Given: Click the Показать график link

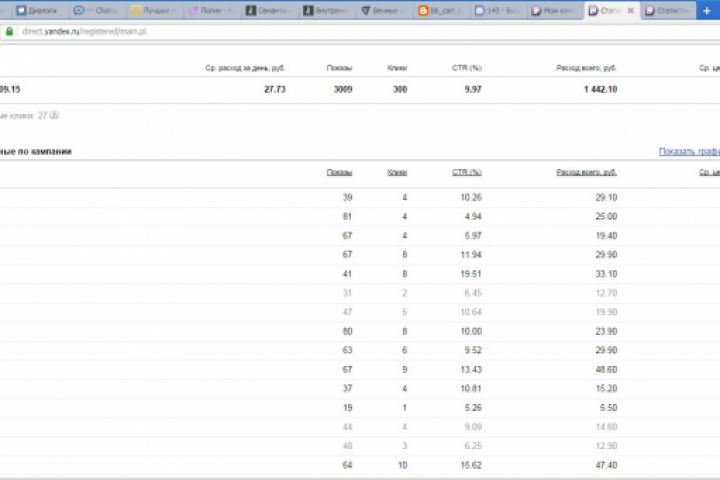Looking at the screenshot, I should [x=689, y=152].
